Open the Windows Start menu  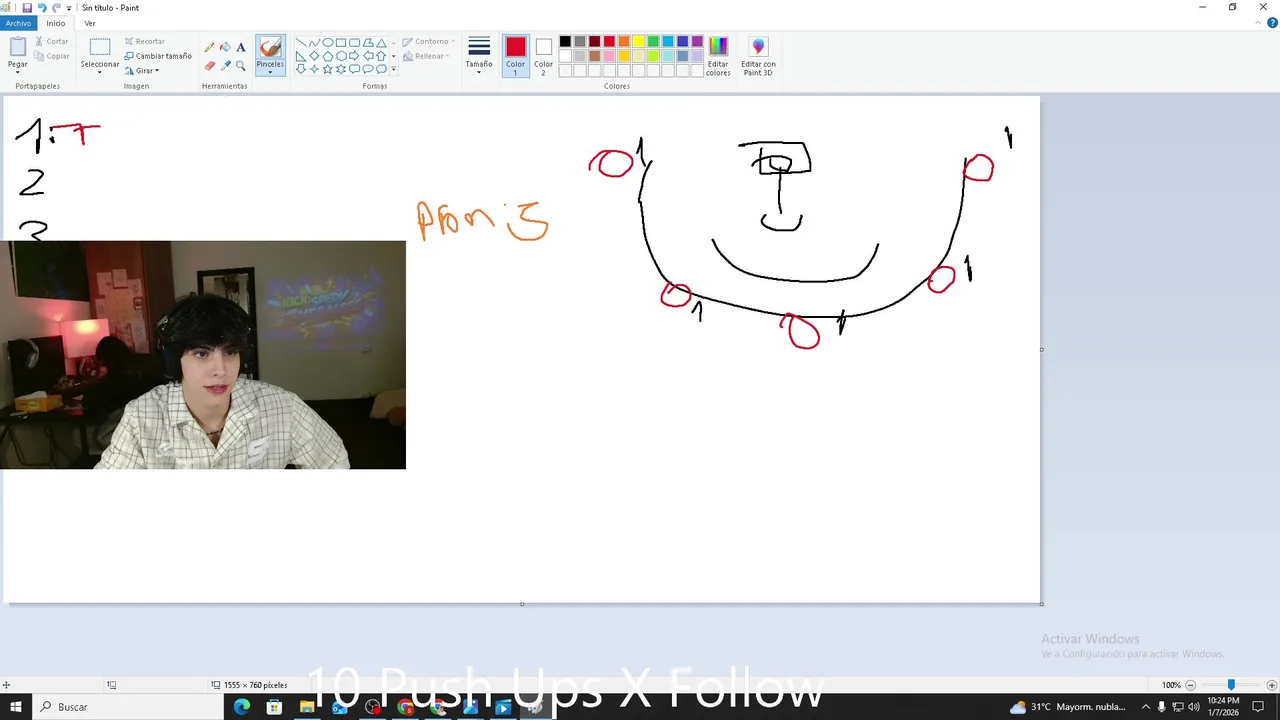point(16,707)
